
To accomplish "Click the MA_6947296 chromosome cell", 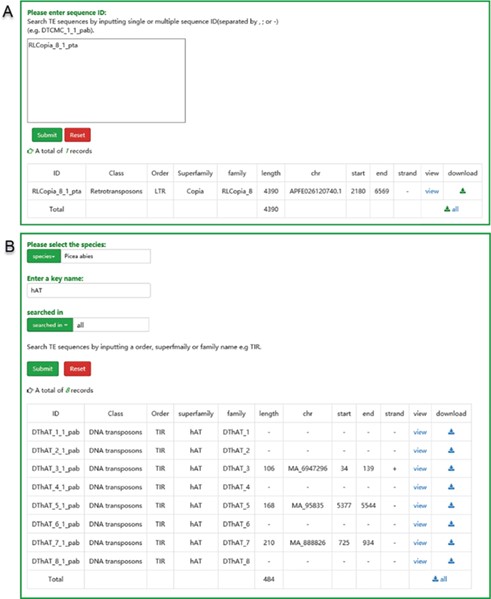I will click(x=308, y=468).
